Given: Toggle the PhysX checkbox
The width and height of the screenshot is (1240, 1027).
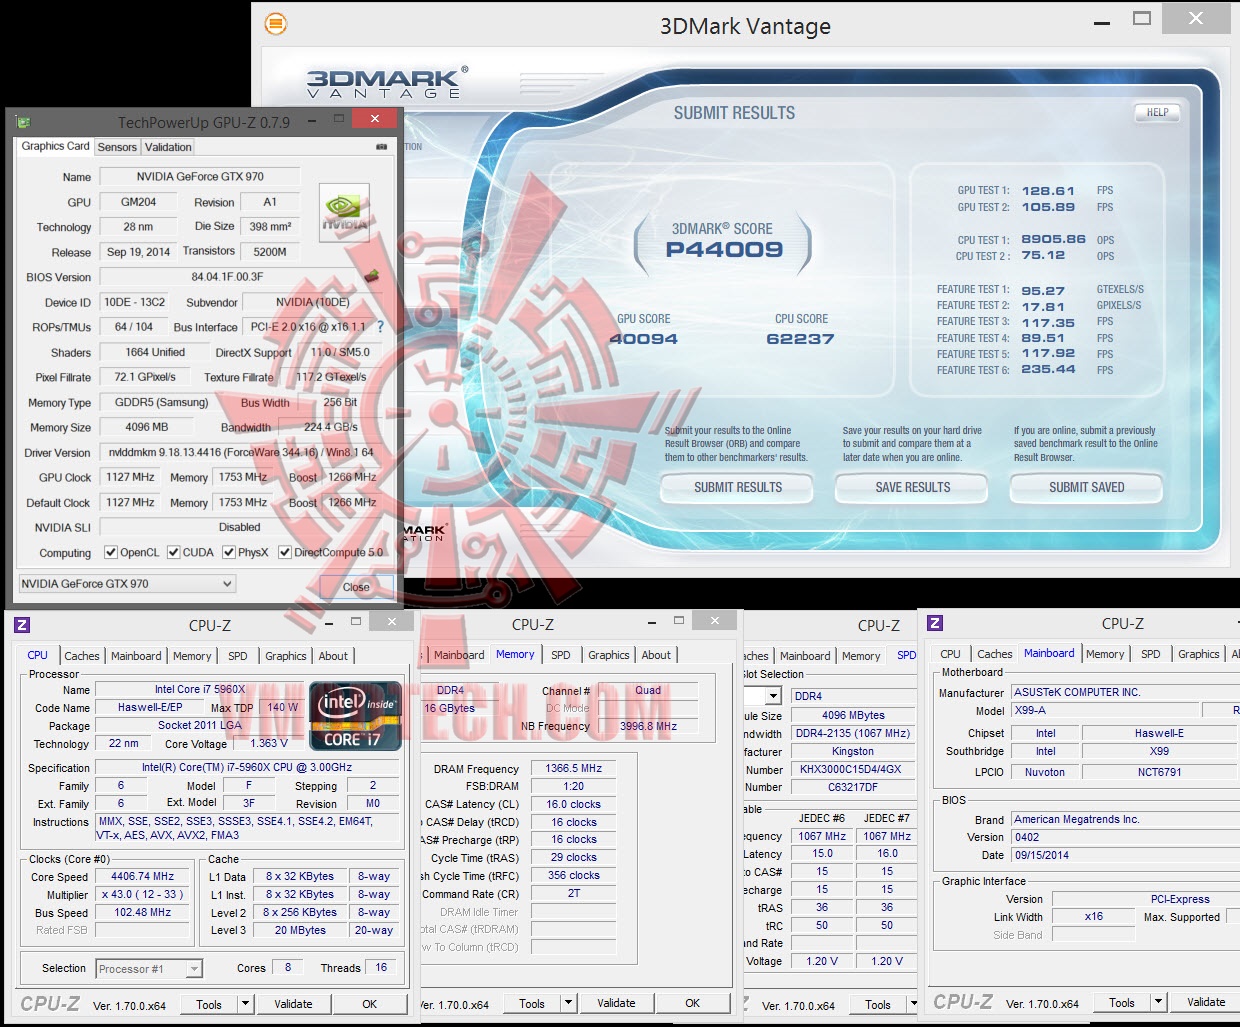Looking at the screenshot, I should [229, 552].
